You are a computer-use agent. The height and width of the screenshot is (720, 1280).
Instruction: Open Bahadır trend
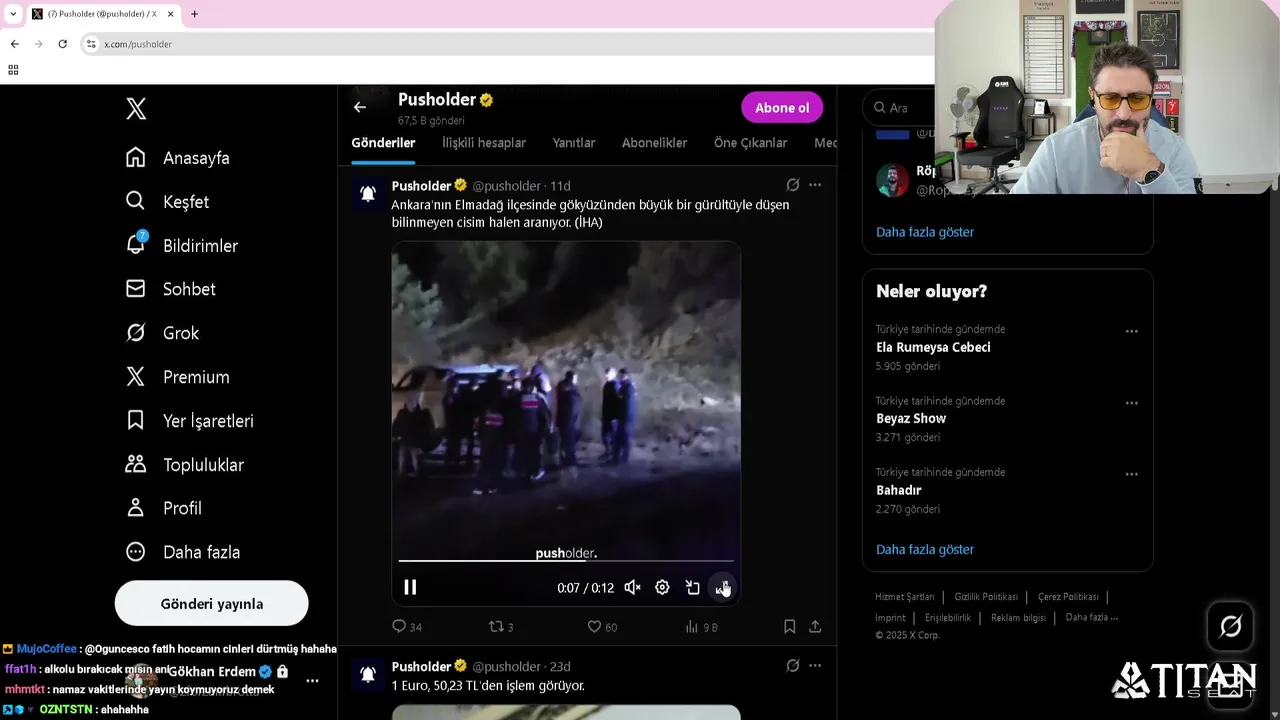pyautogui.click(x=899, y=490)
